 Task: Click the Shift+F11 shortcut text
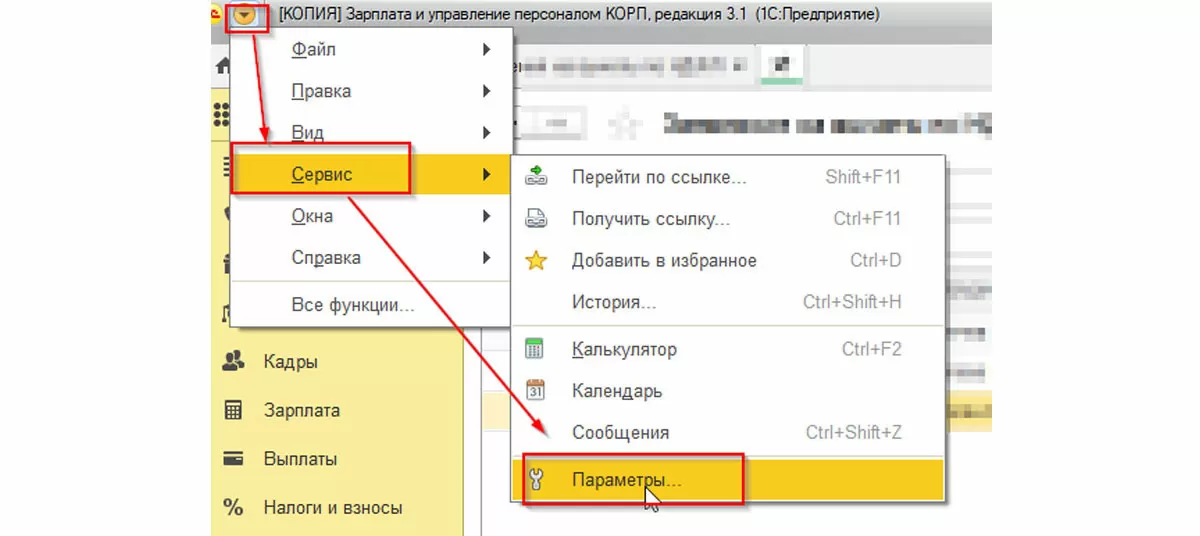pos(863,177)
